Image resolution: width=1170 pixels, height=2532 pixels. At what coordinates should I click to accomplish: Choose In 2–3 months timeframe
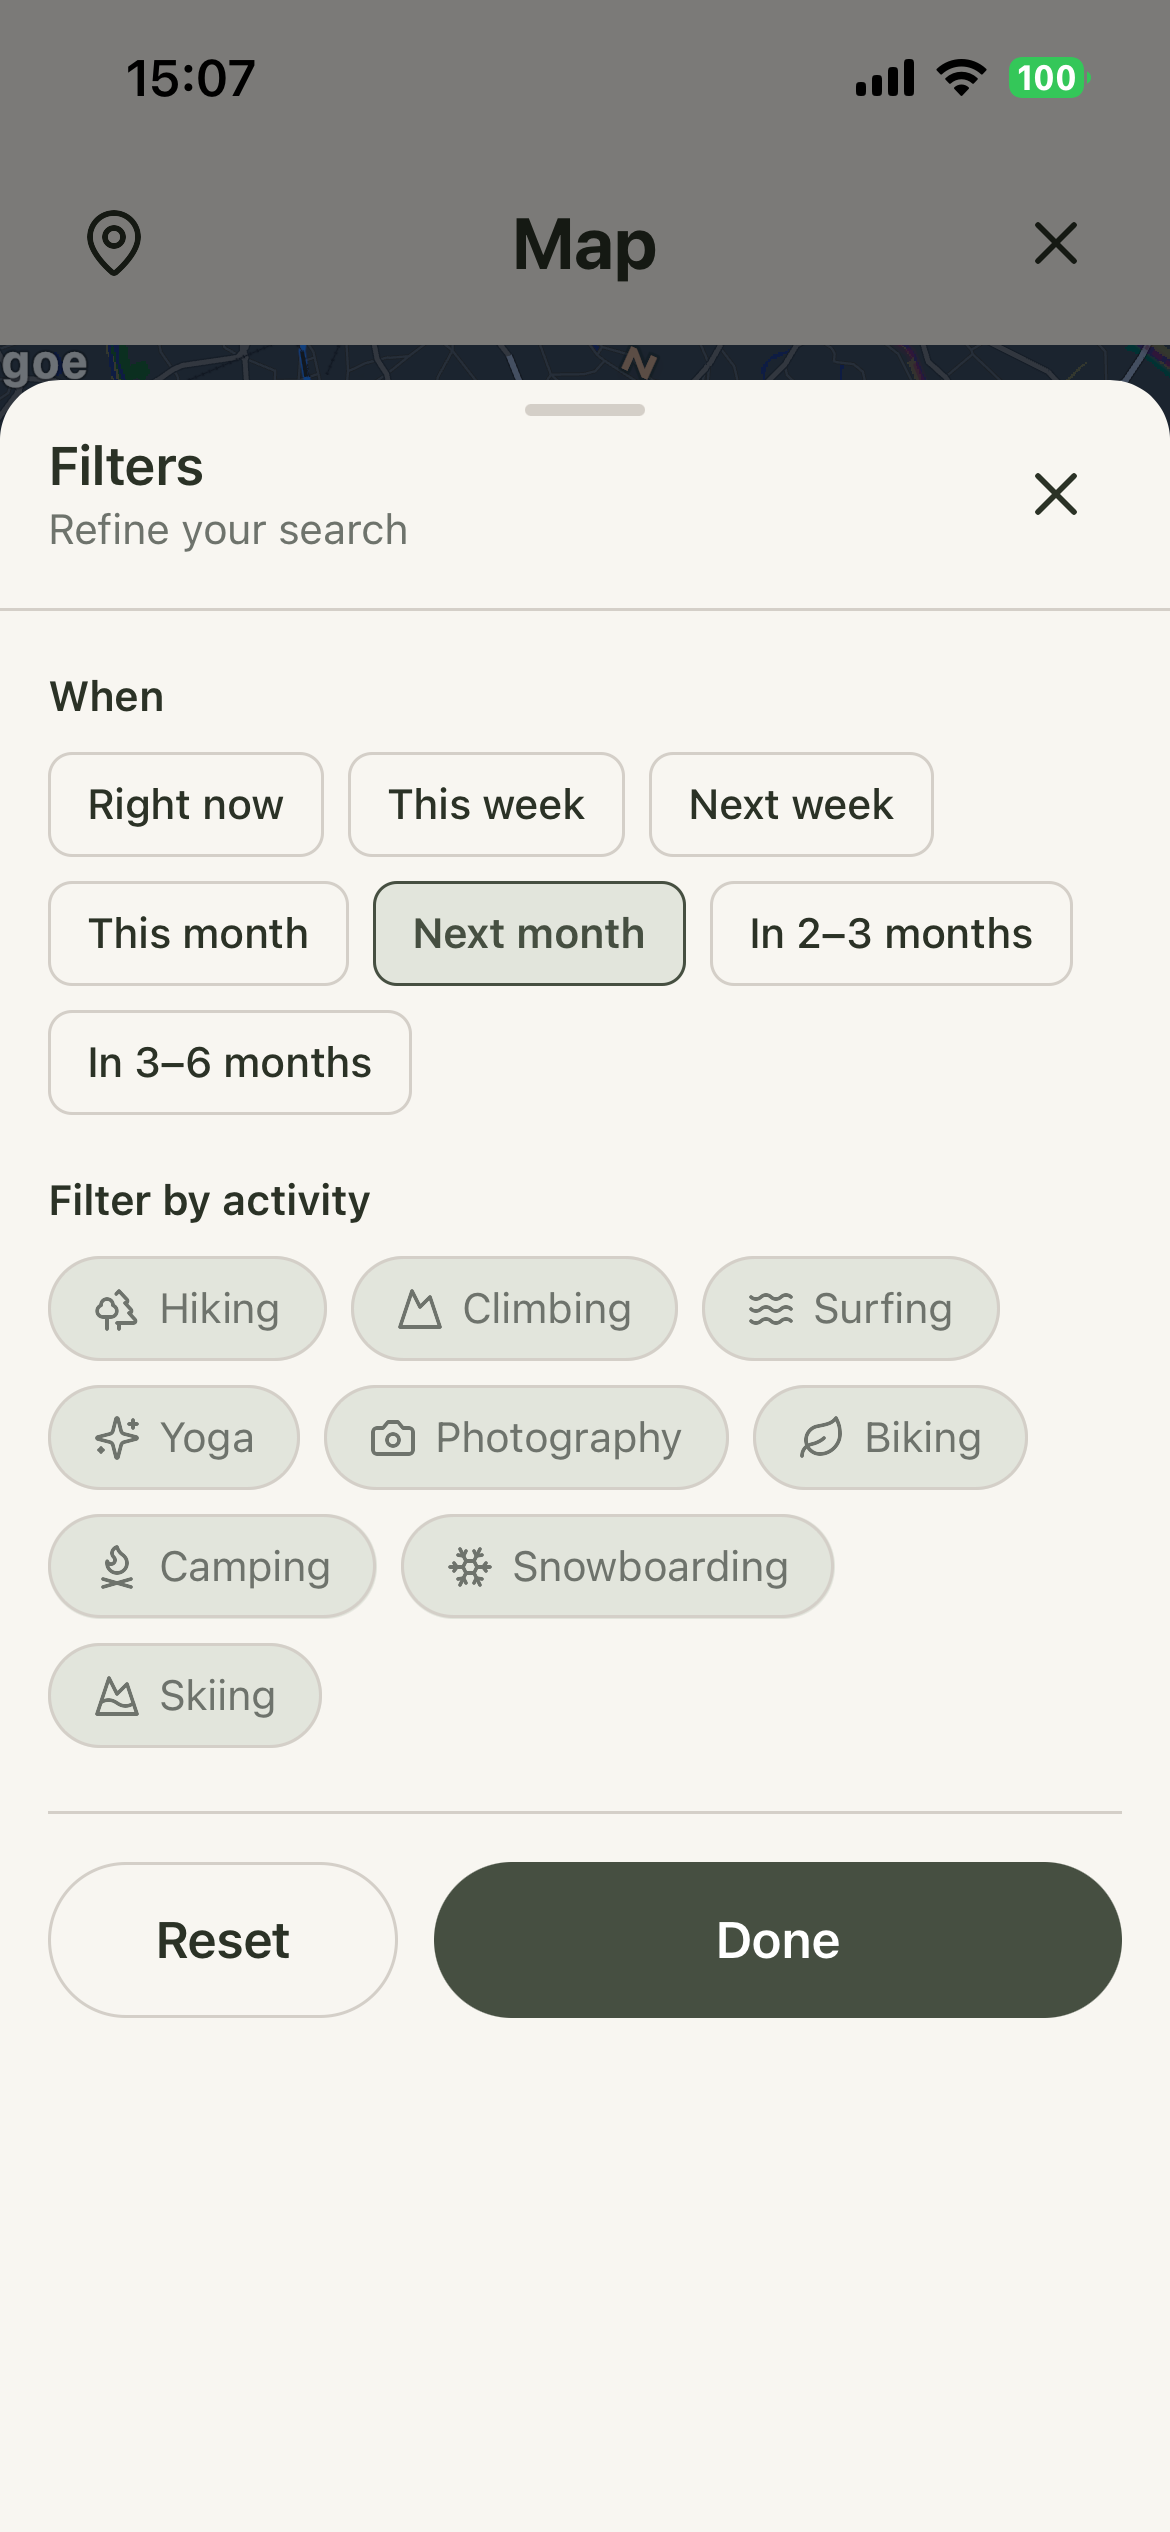point(891,933)
